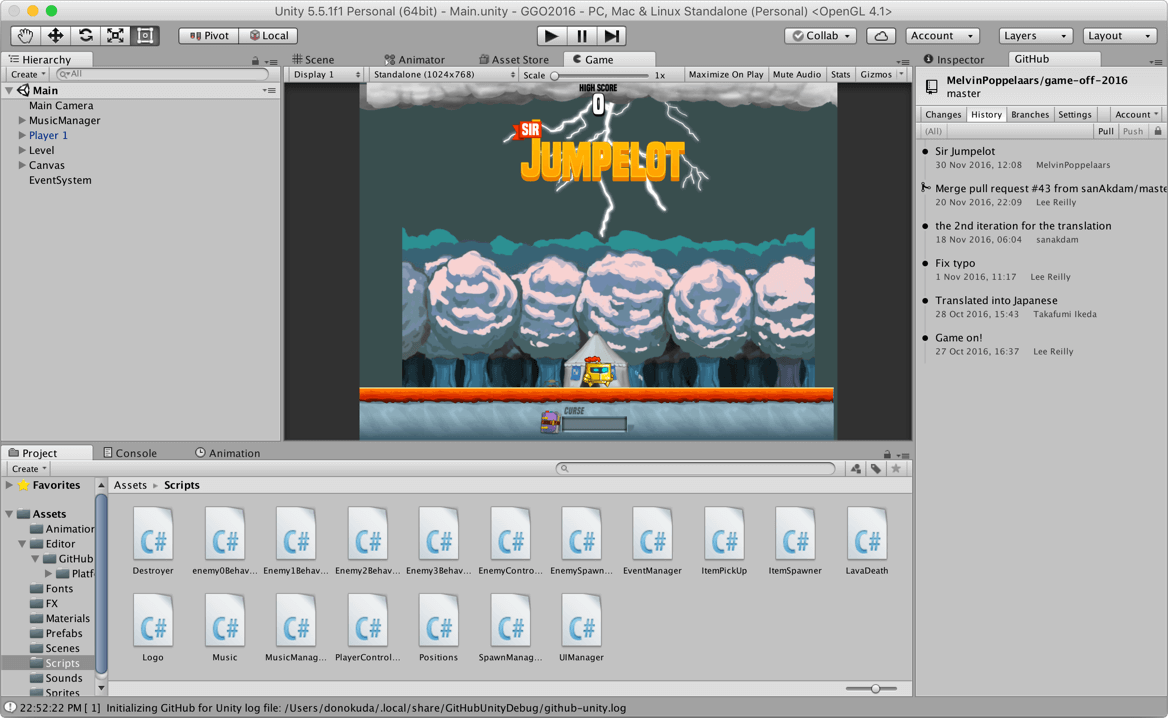Switch to the Asset Store tab
The width and height of the screenshot is (1168, 718).
[513, 60]
